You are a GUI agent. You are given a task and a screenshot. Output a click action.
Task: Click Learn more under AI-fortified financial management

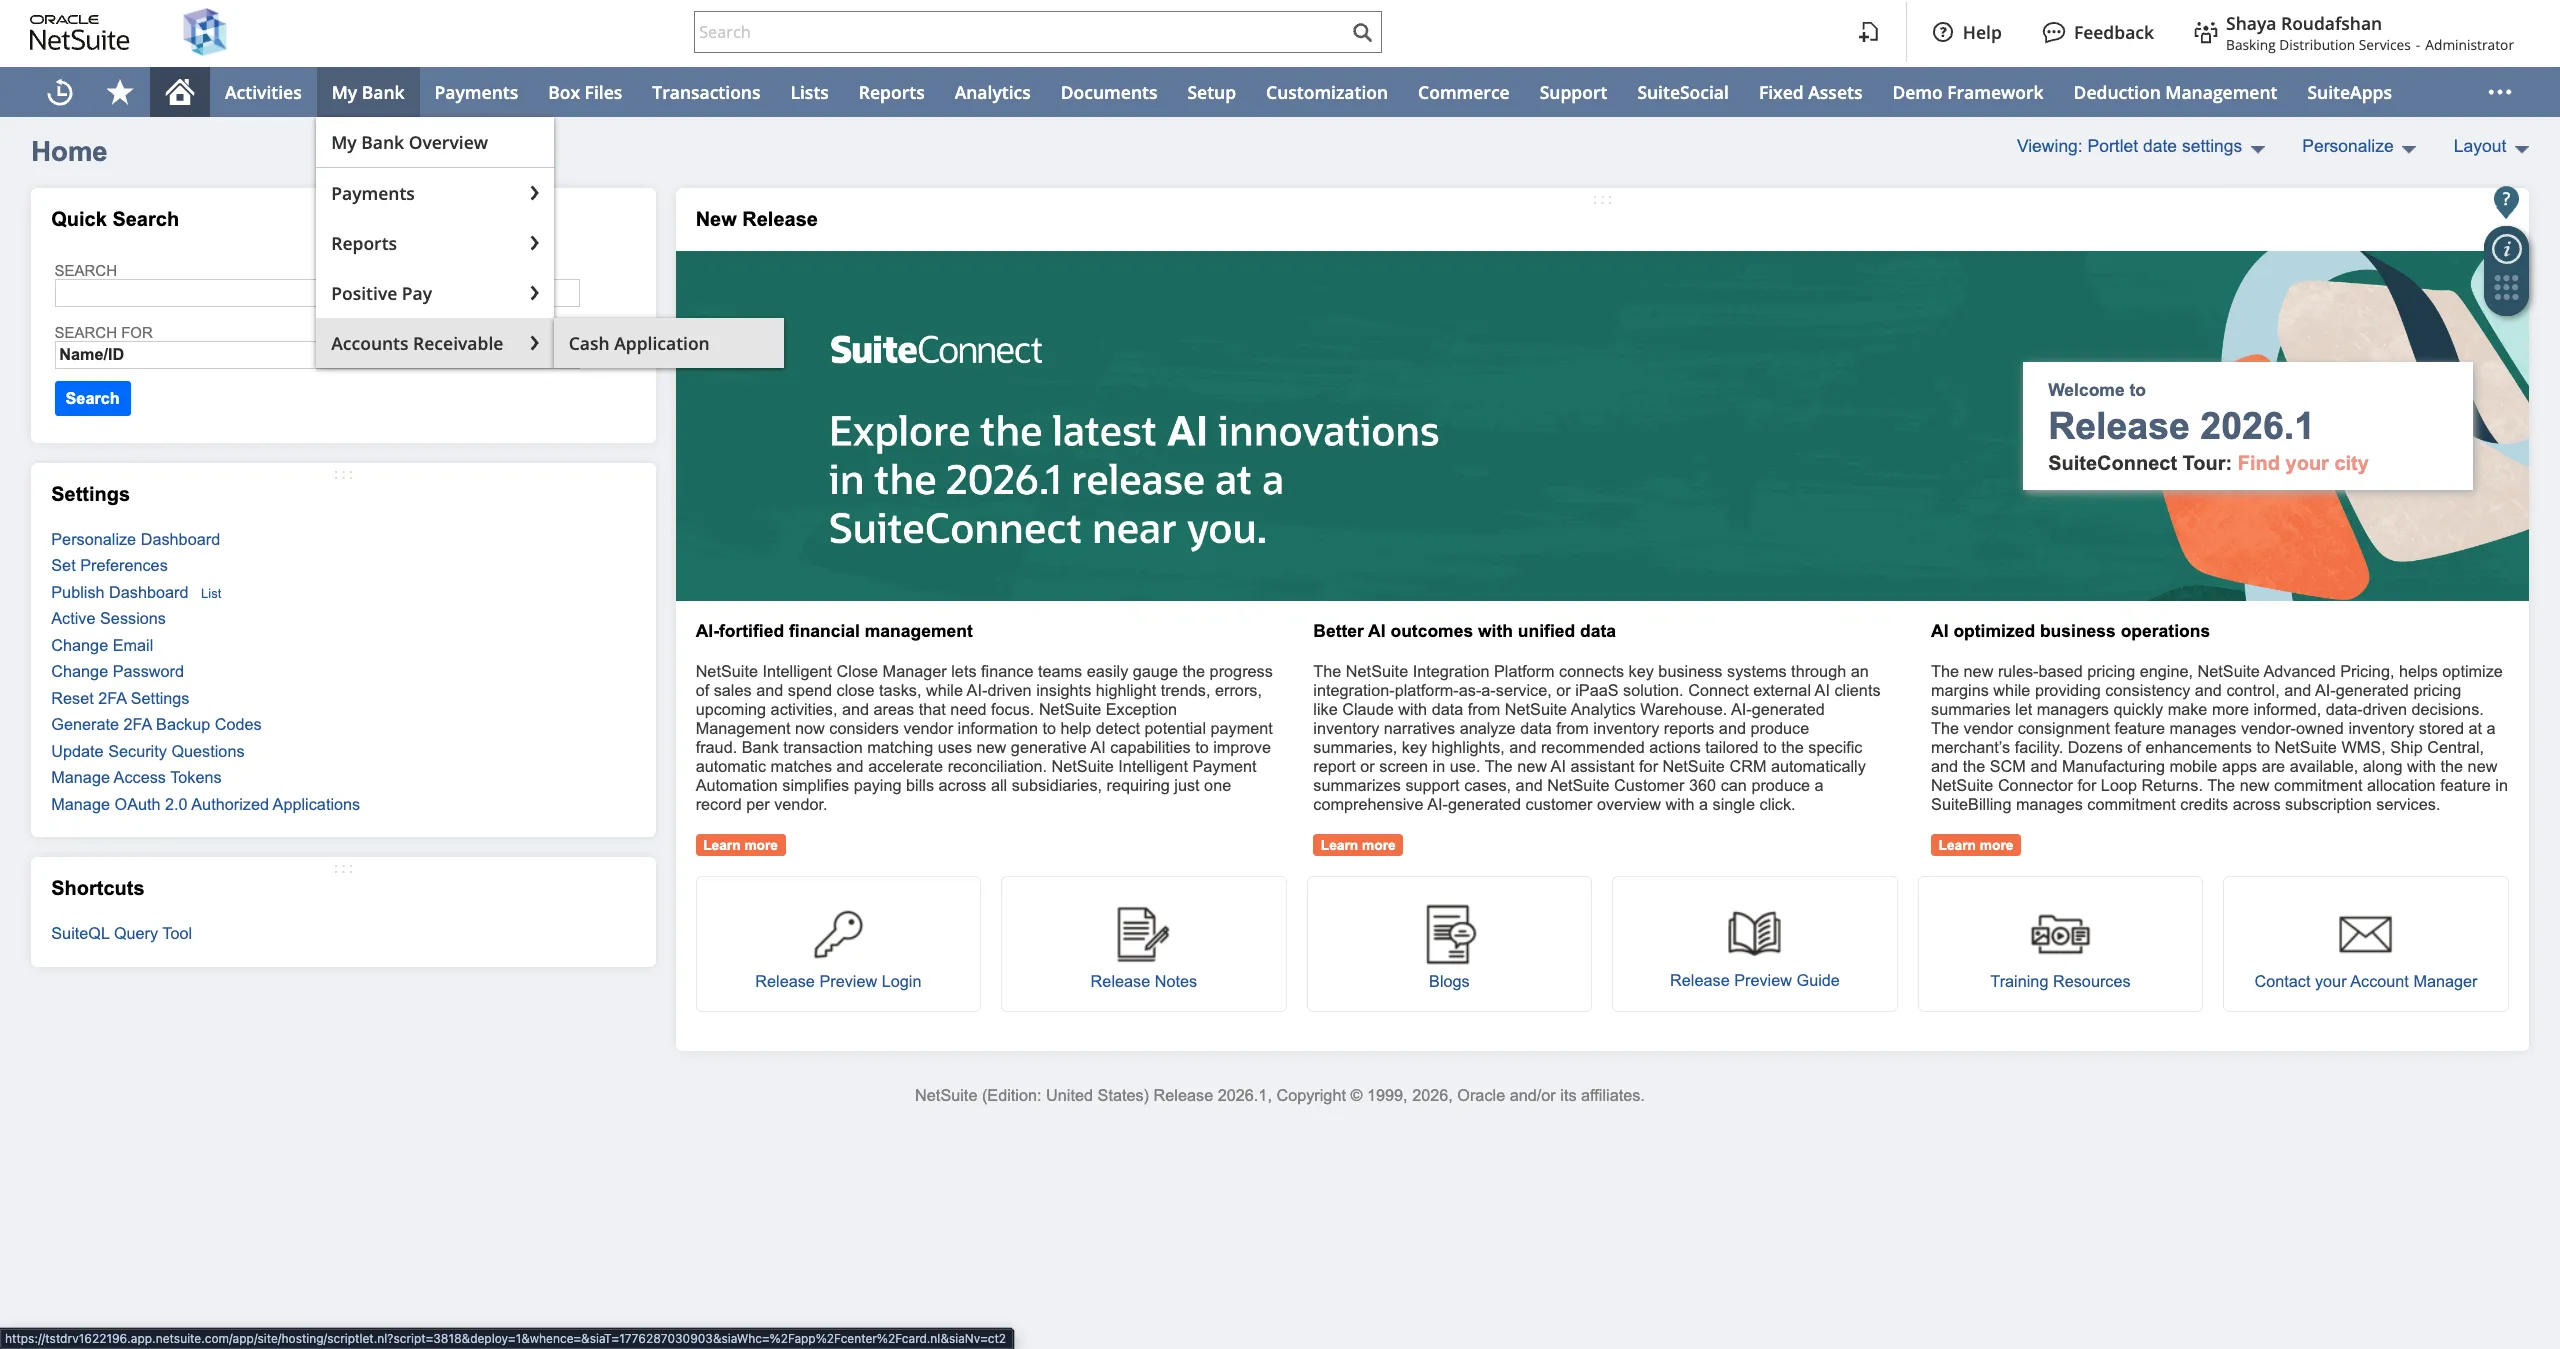coord(740,845)
